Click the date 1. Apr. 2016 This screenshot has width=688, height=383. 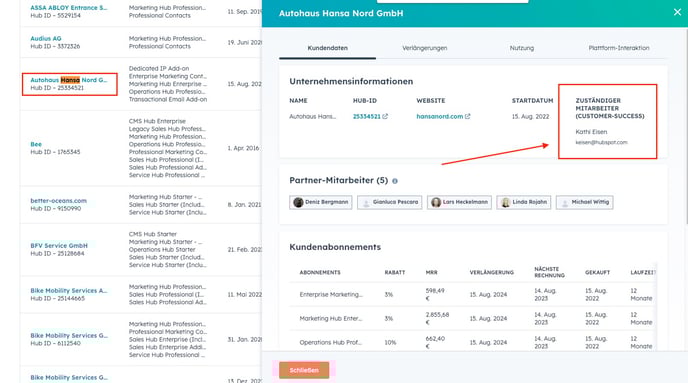click(x=243, y=148)
